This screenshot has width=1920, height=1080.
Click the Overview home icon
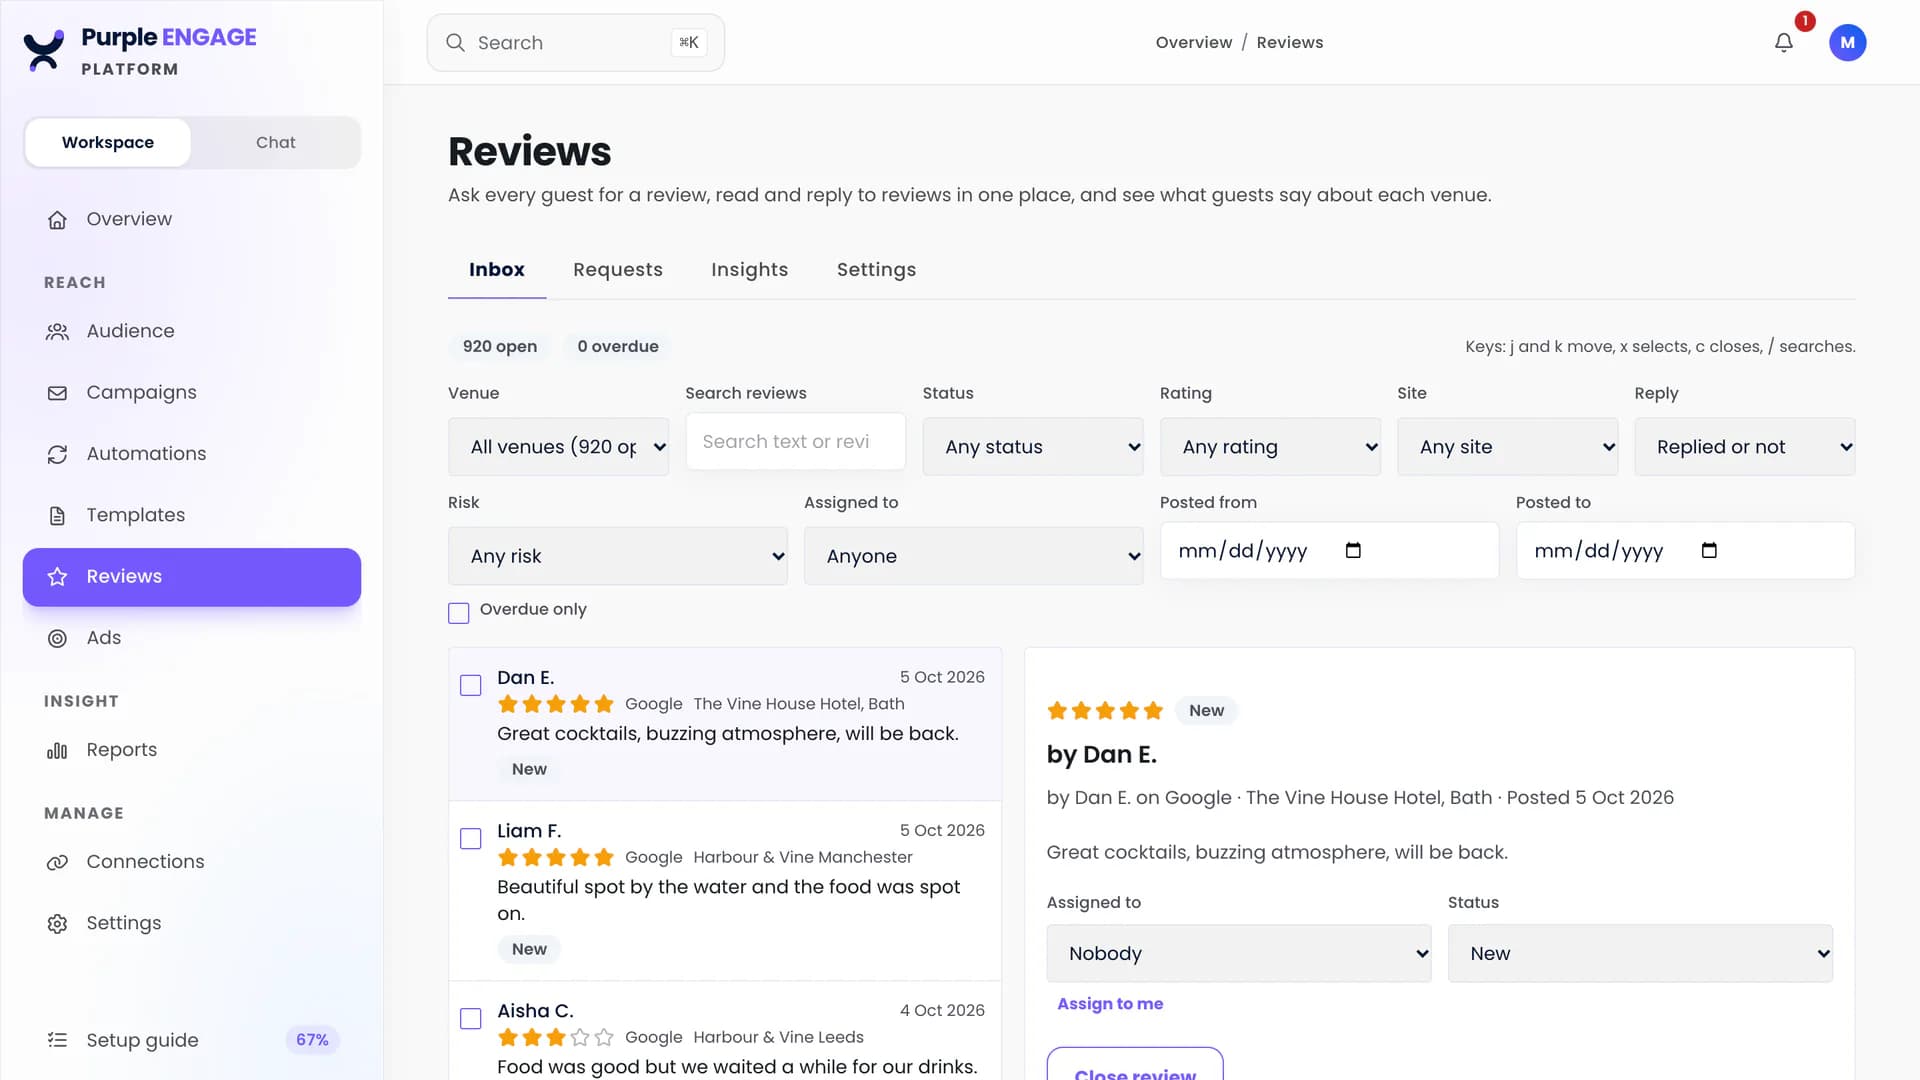click(x=57, y=220)
